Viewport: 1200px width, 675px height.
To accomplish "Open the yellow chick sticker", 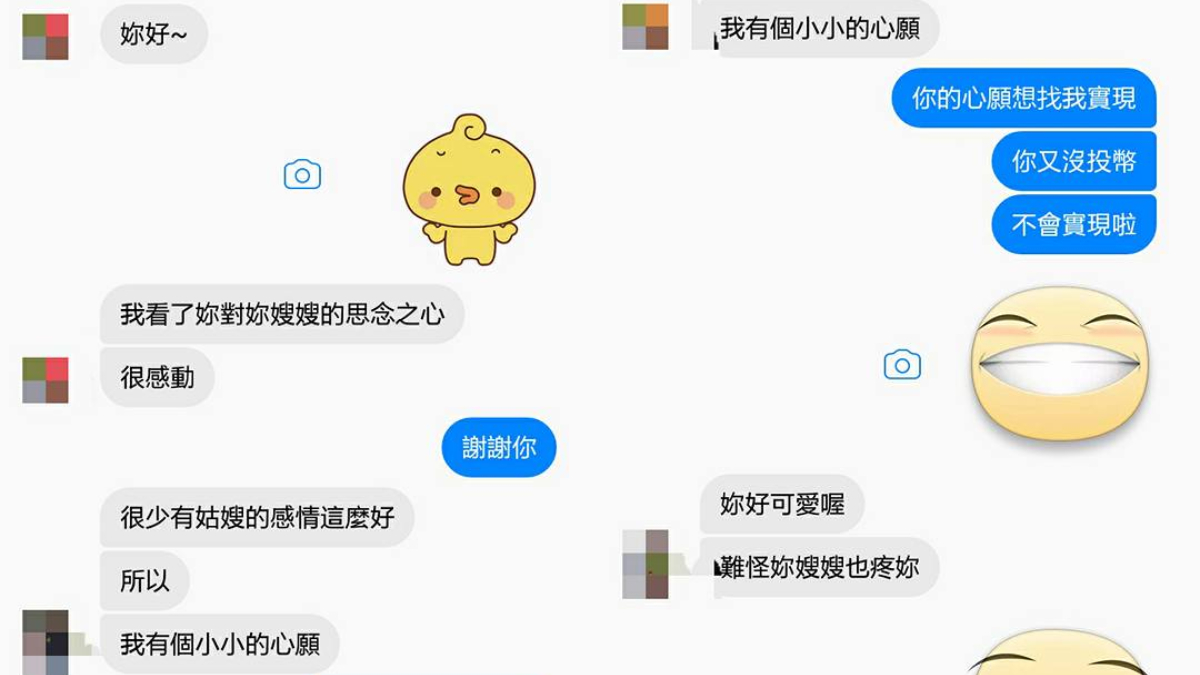I will [x=469, y=189].
